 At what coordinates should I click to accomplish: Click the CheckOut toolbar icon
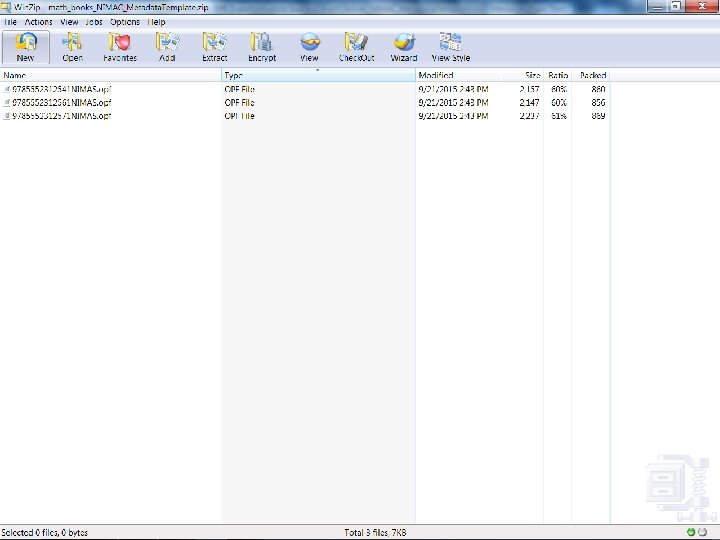357,47
